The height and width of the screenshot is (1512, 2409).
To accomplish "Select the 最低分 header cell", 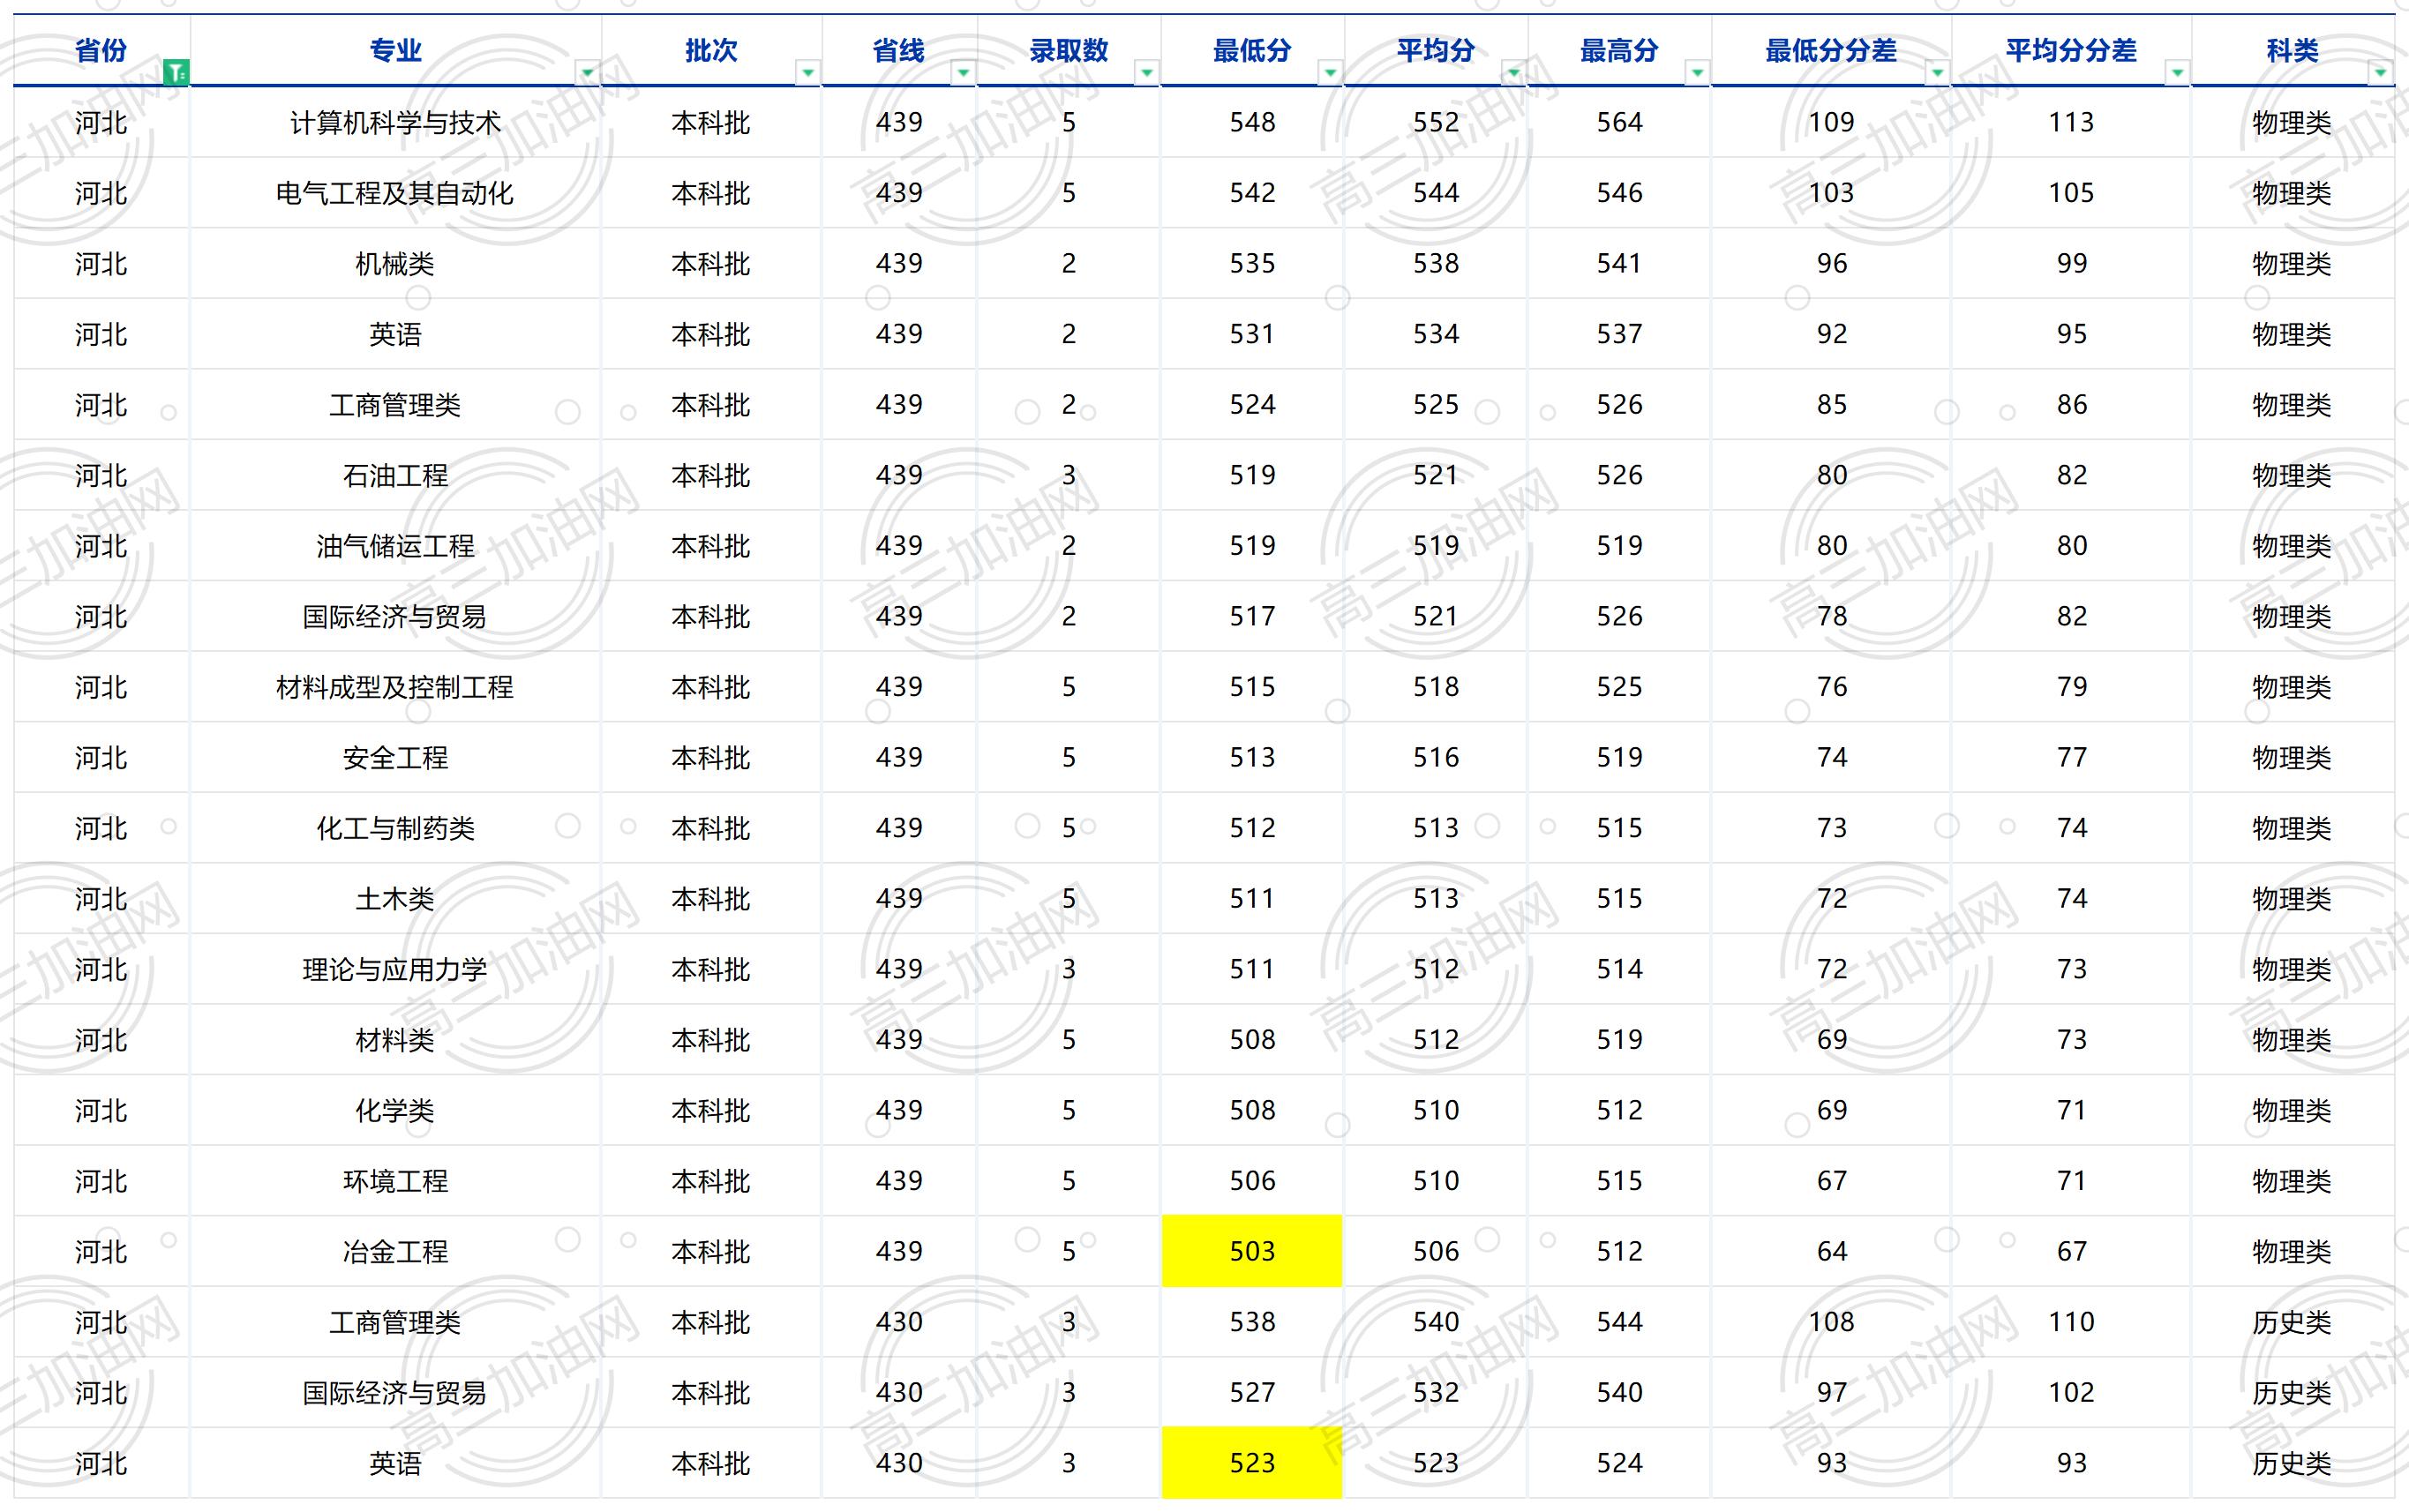I will [x=1252, y=50].
